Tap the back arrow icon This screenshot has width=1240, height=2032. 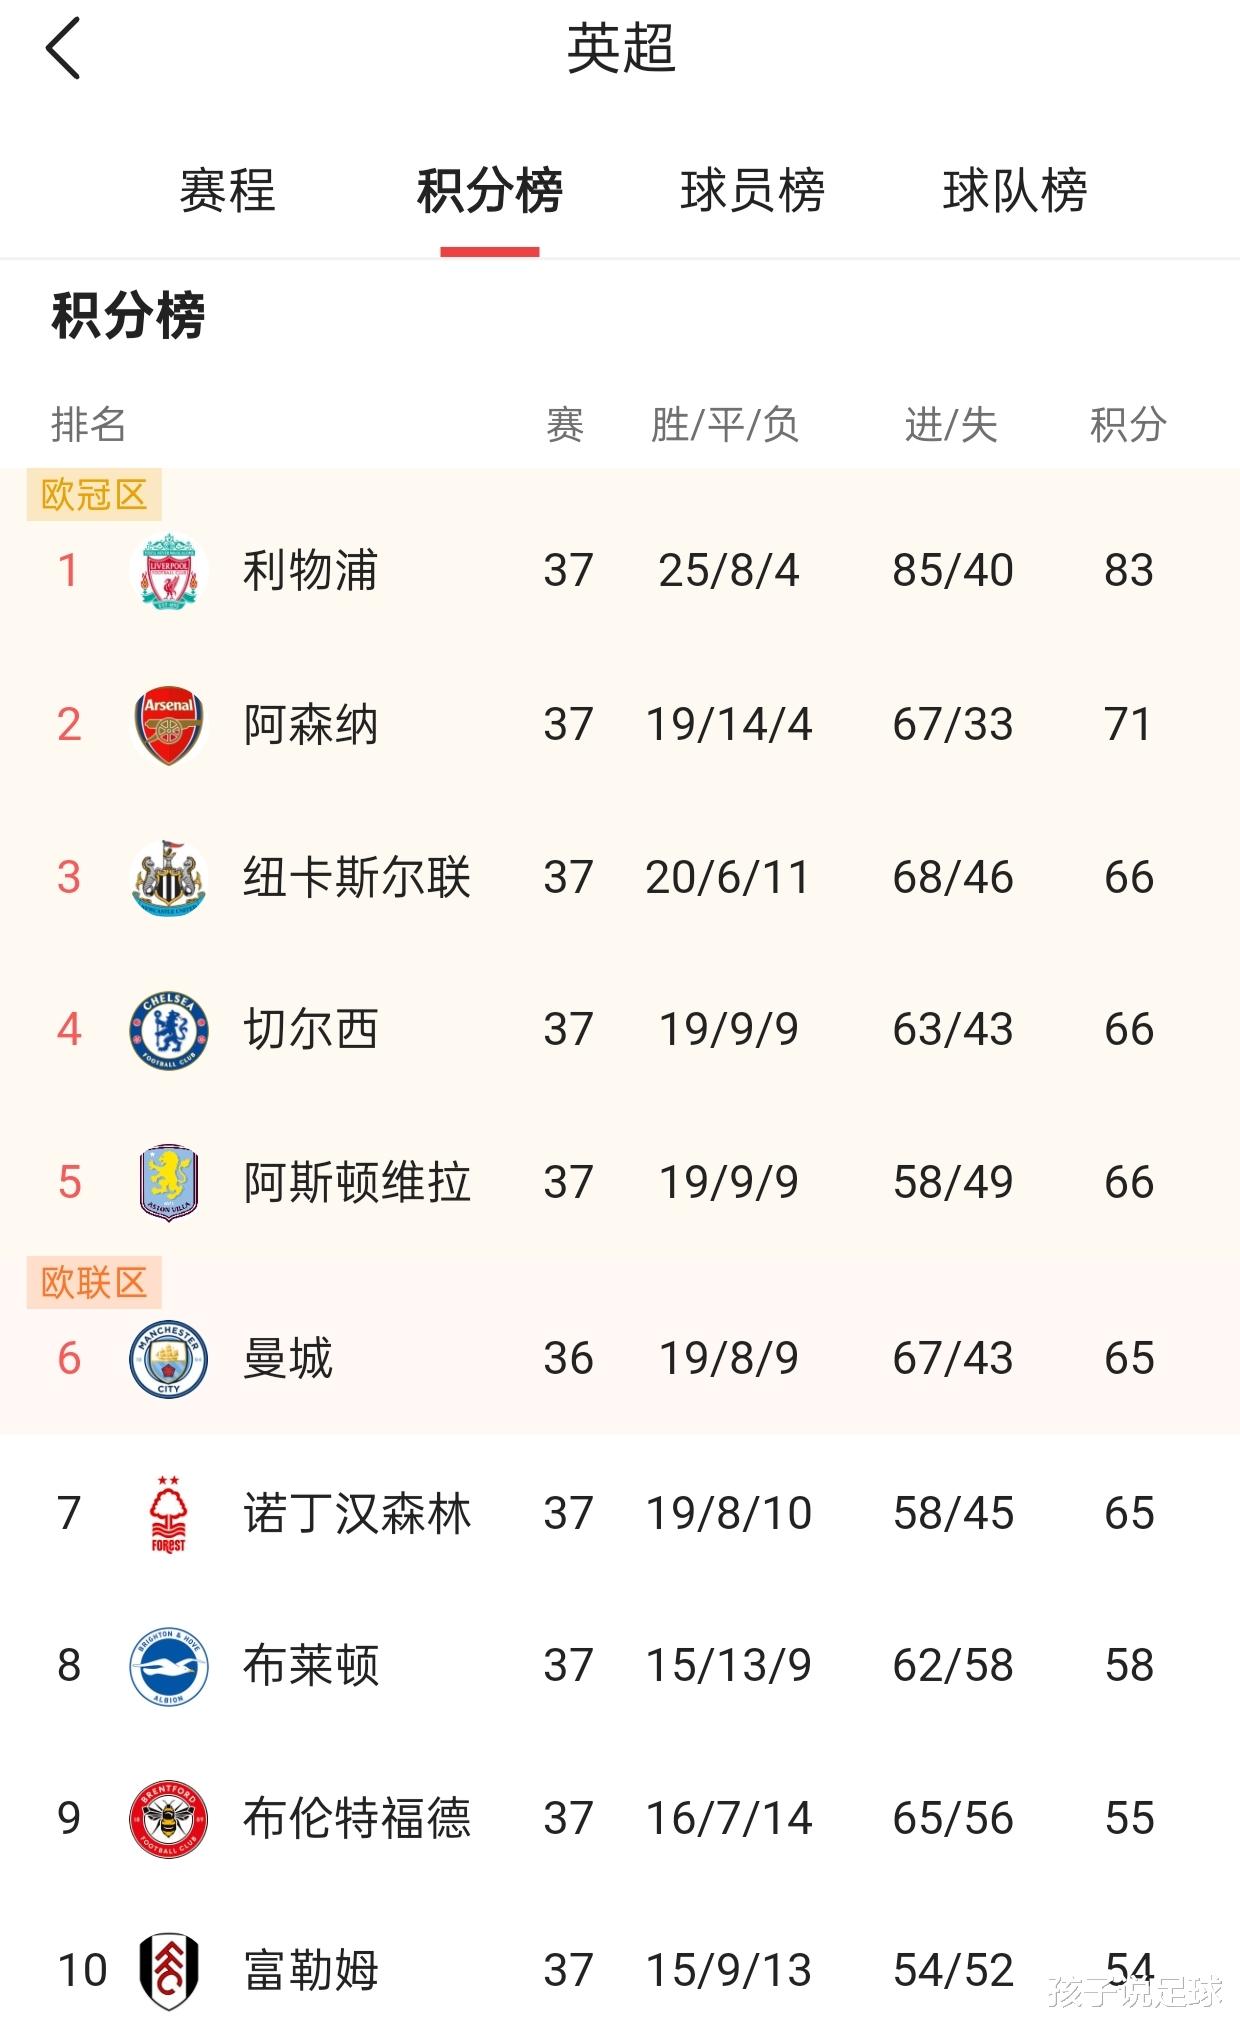[63, 49]
